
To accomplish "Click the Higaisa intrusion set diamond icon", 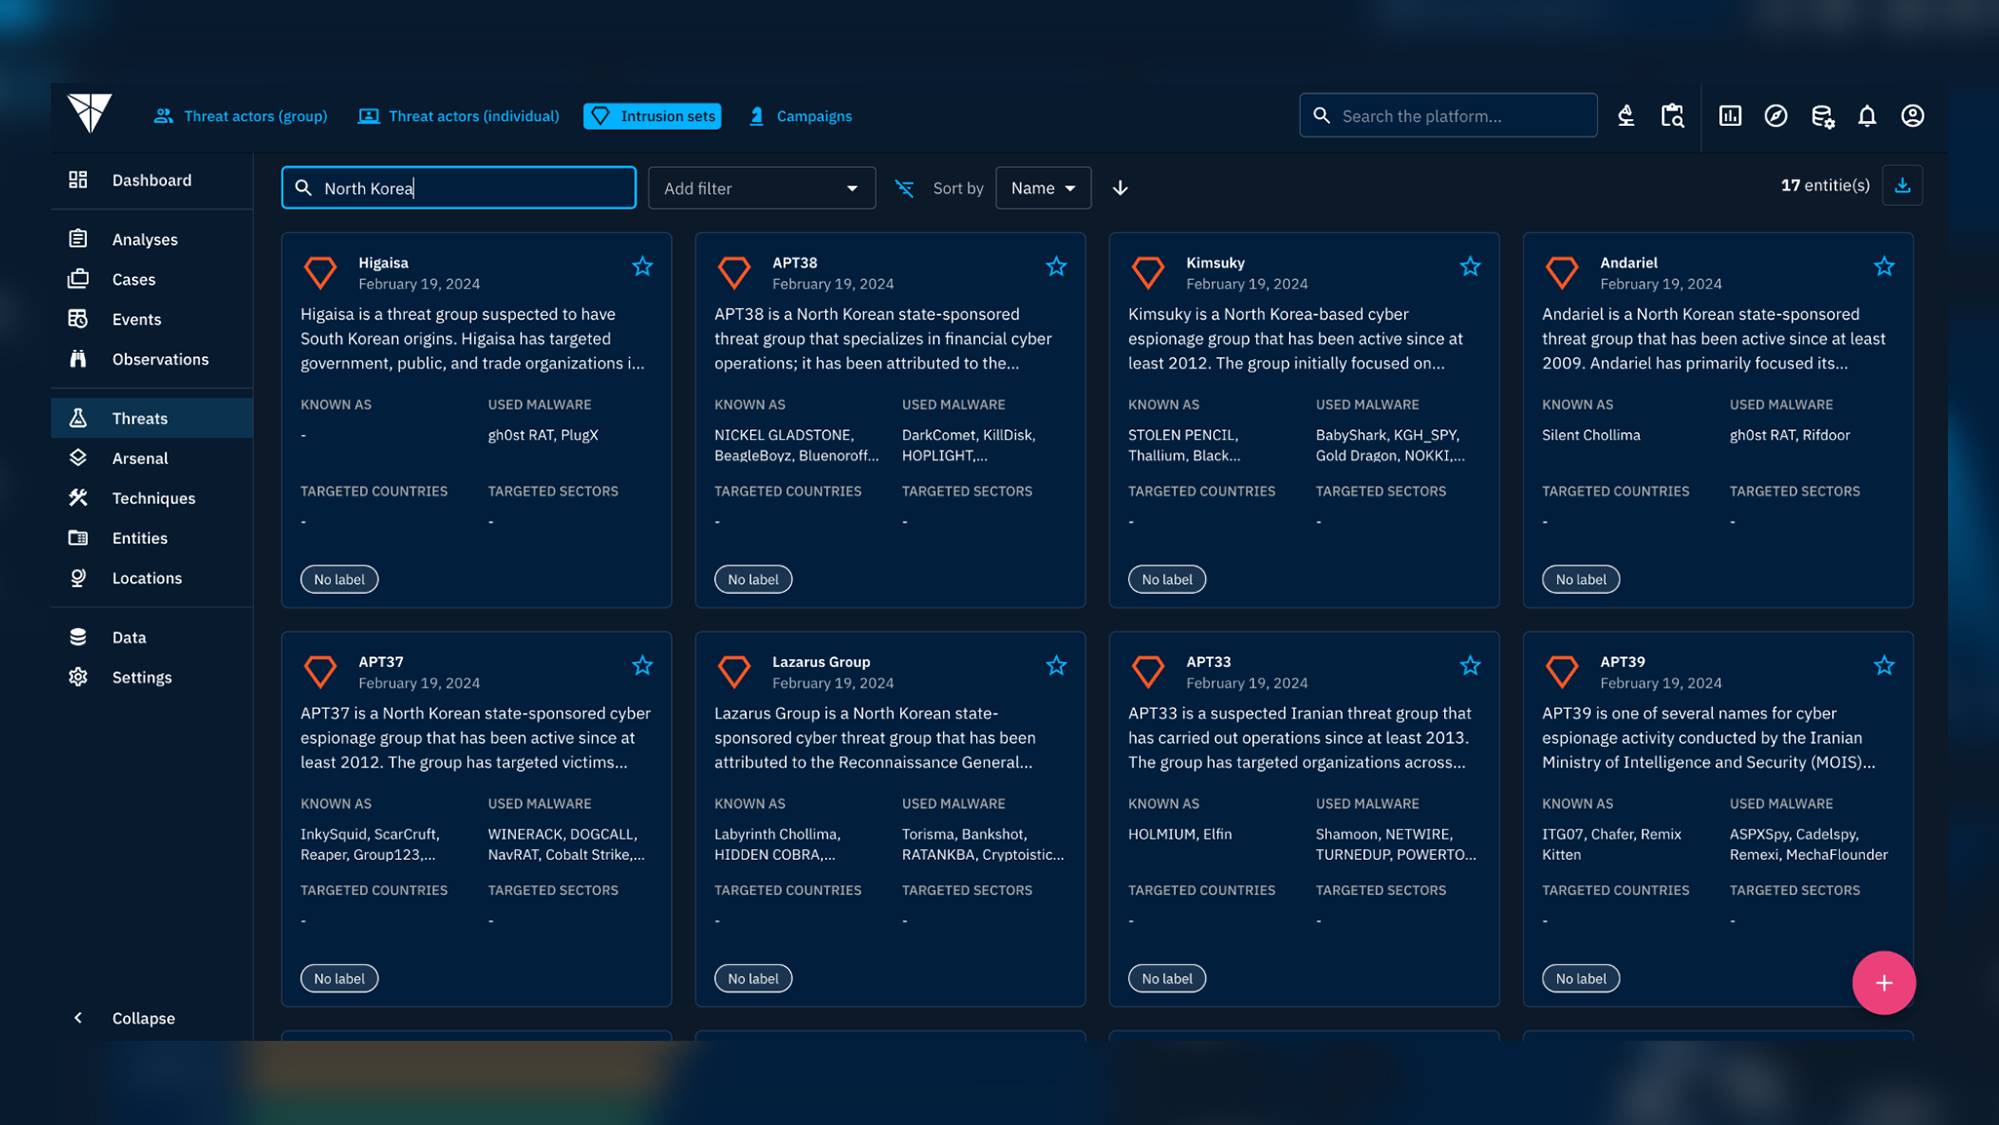I will point(320,272).
